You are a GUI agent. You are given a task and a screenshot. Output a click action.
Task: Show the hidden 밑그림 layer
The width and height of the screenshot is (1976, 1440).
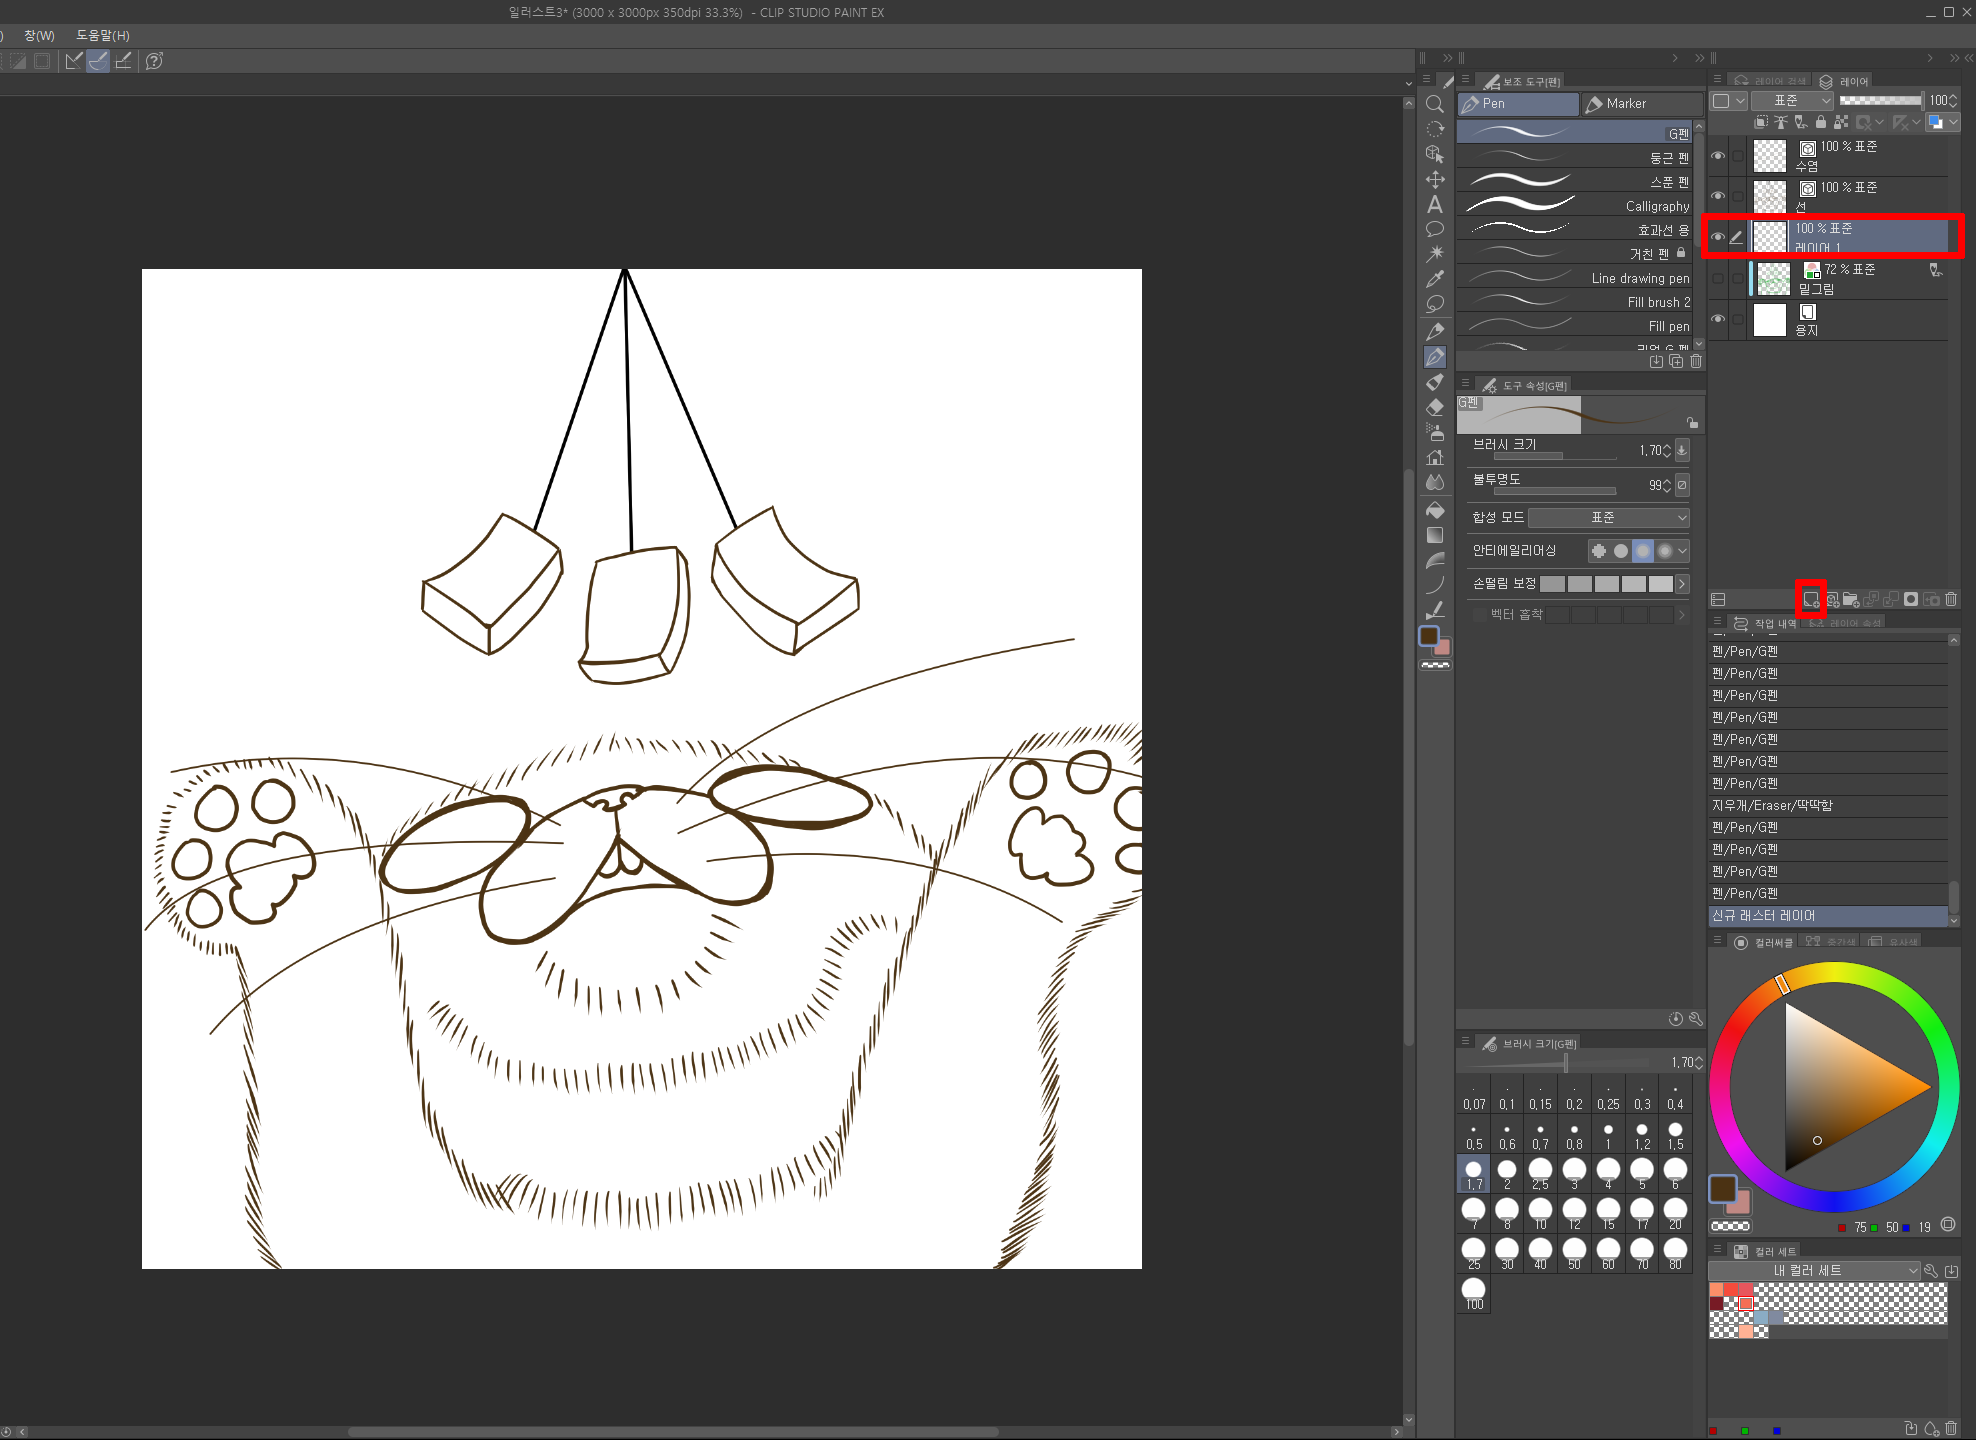(1718, 279)
